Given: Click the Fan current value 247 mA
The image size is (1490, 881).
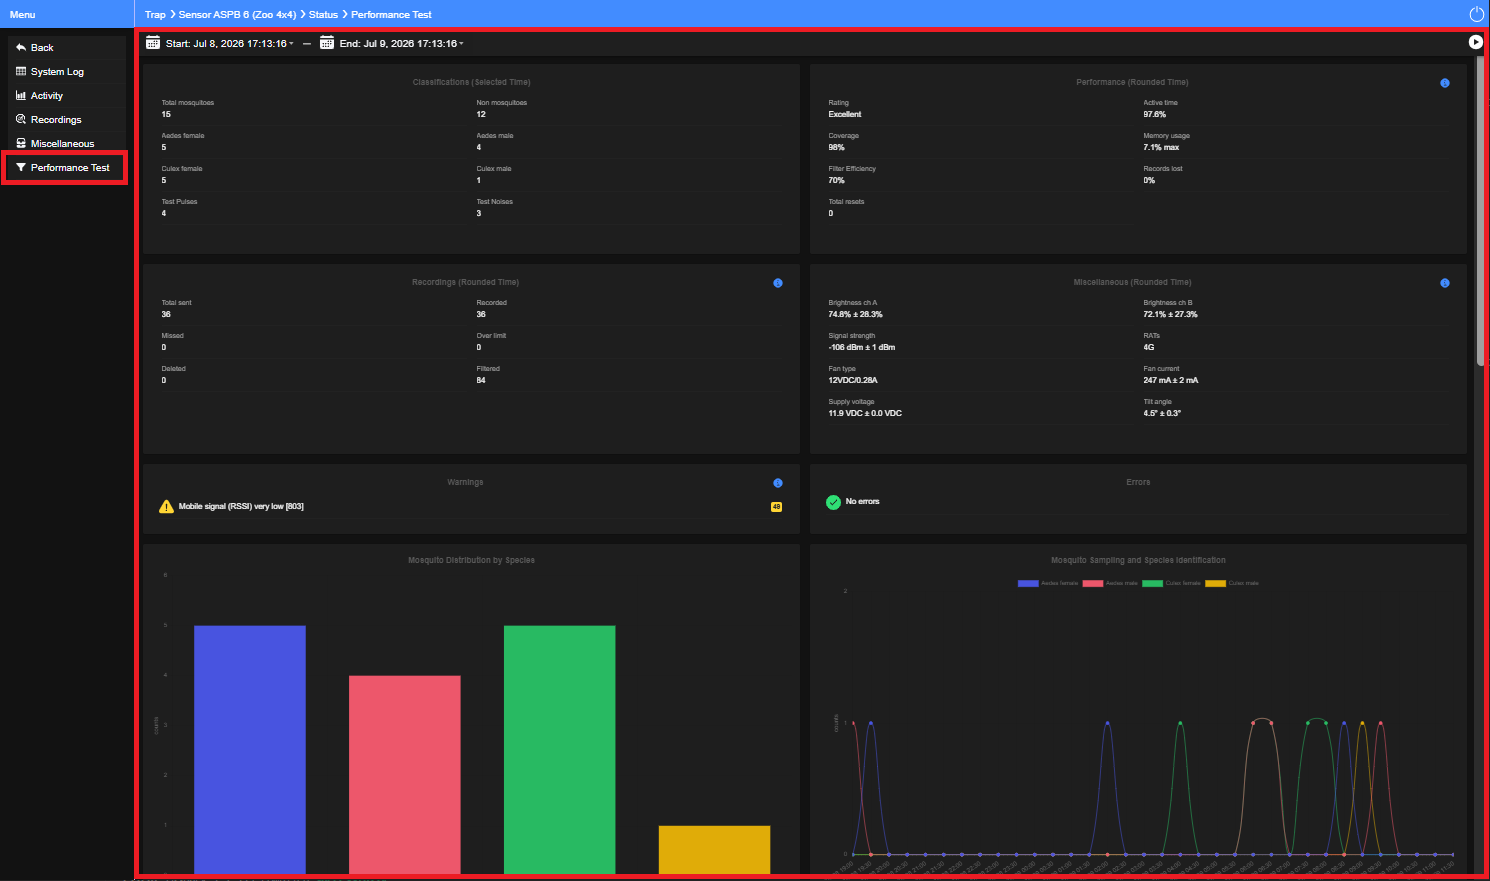Looking at the screenshot, I should click(1171, 381).
